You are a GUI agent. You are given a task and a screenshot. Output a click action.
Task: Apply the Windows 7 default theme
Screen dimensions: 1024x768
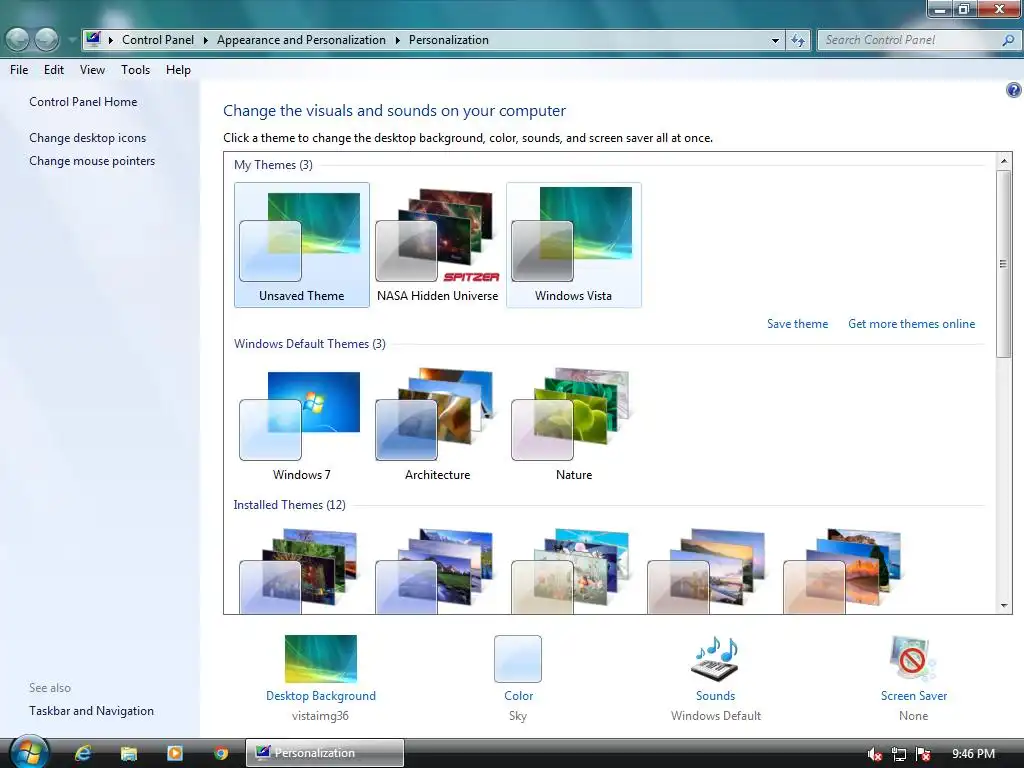(x=302, y=424)
